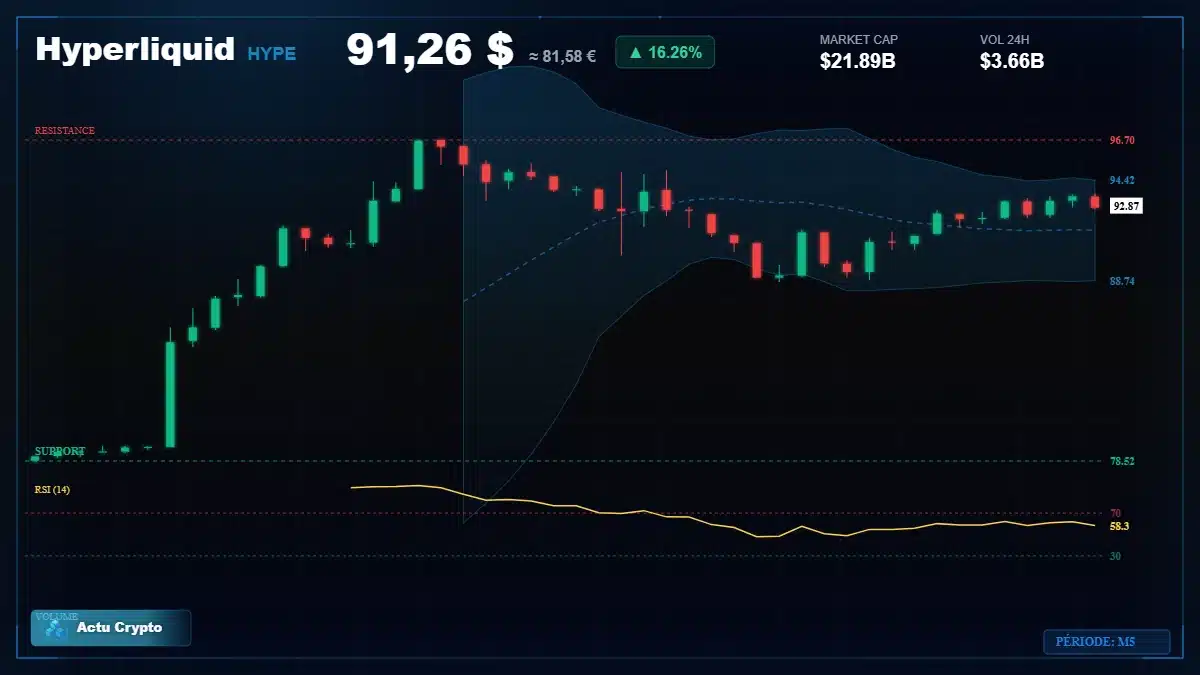Click the 16.26% change badge

coord(665,52)
